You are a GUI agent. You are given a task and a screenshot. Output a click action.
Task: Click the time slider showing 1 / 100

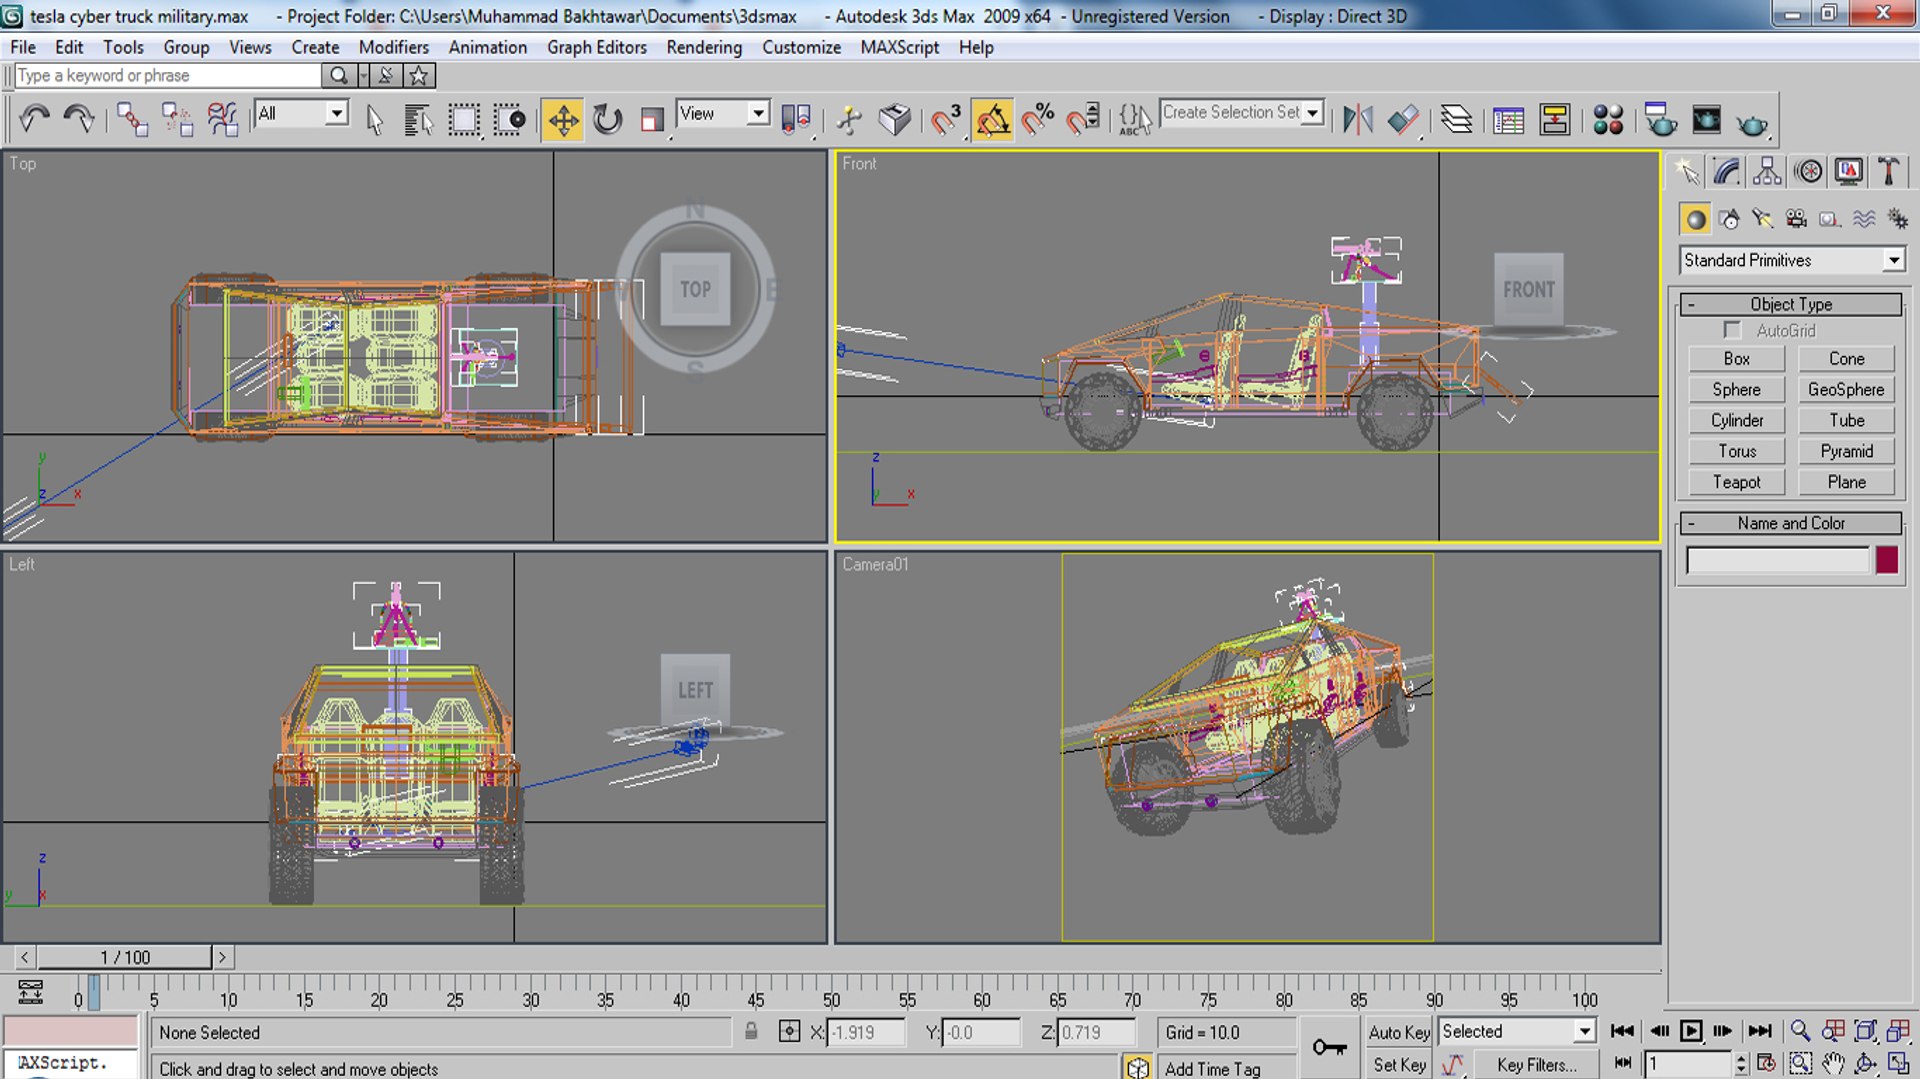coord(125,957)
